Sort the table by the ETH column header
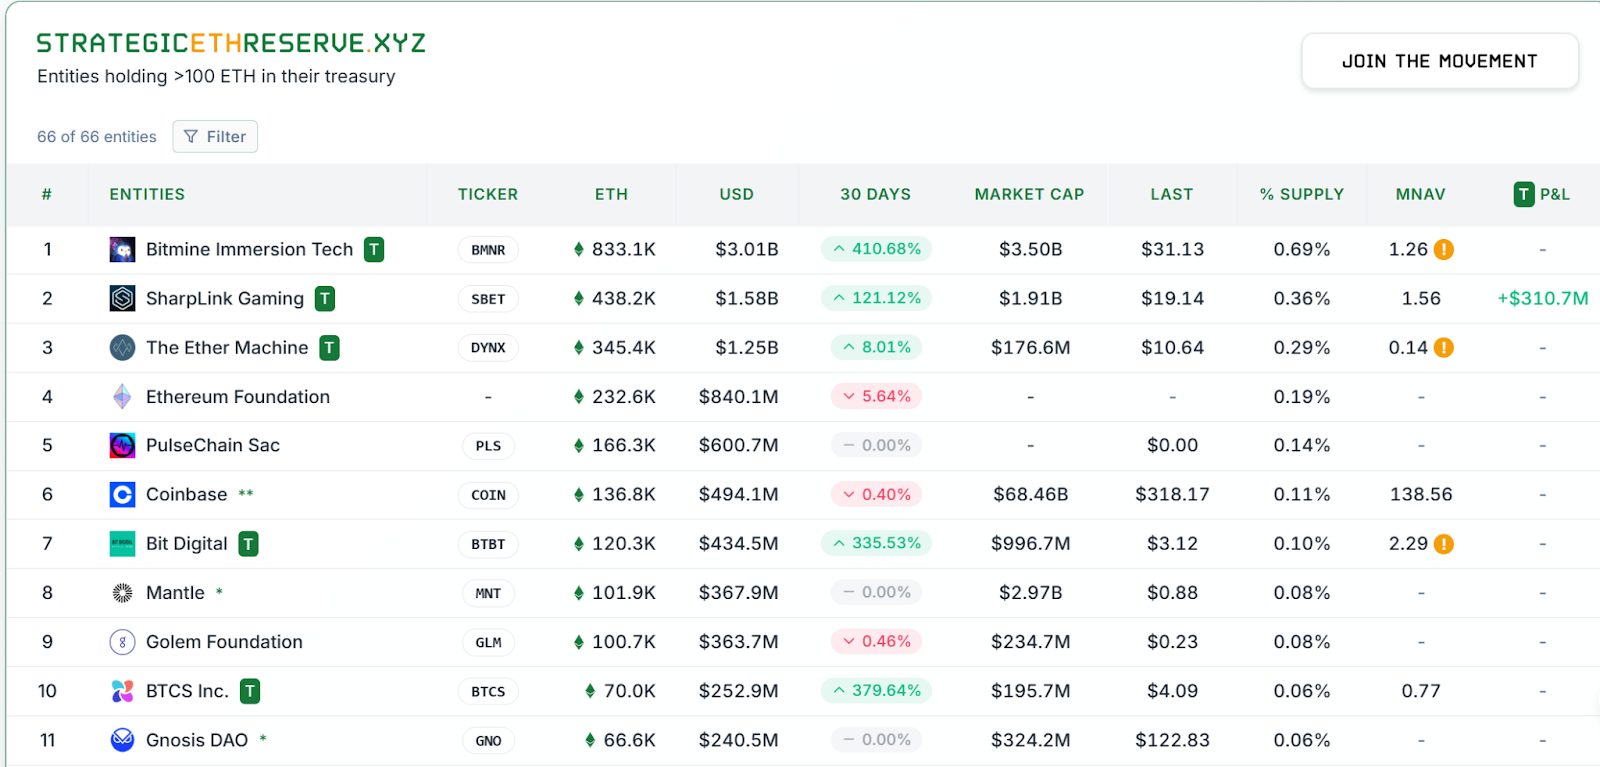Viewport: 1600px width, 767px height. click(x=611, y=194)
